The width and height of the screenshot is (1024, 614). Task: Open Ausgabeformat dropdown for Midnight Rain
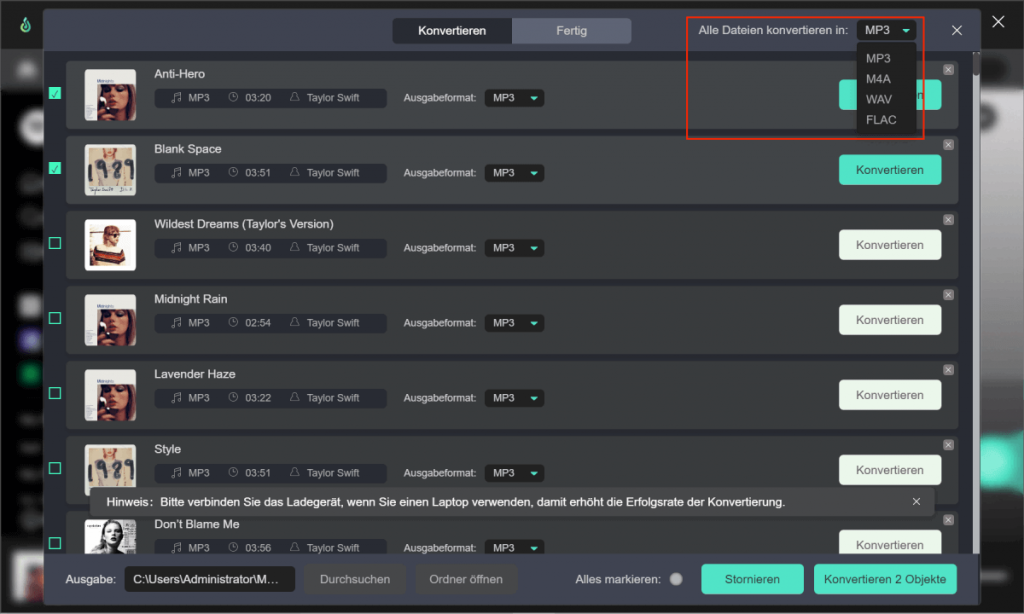tap(514, 323)
